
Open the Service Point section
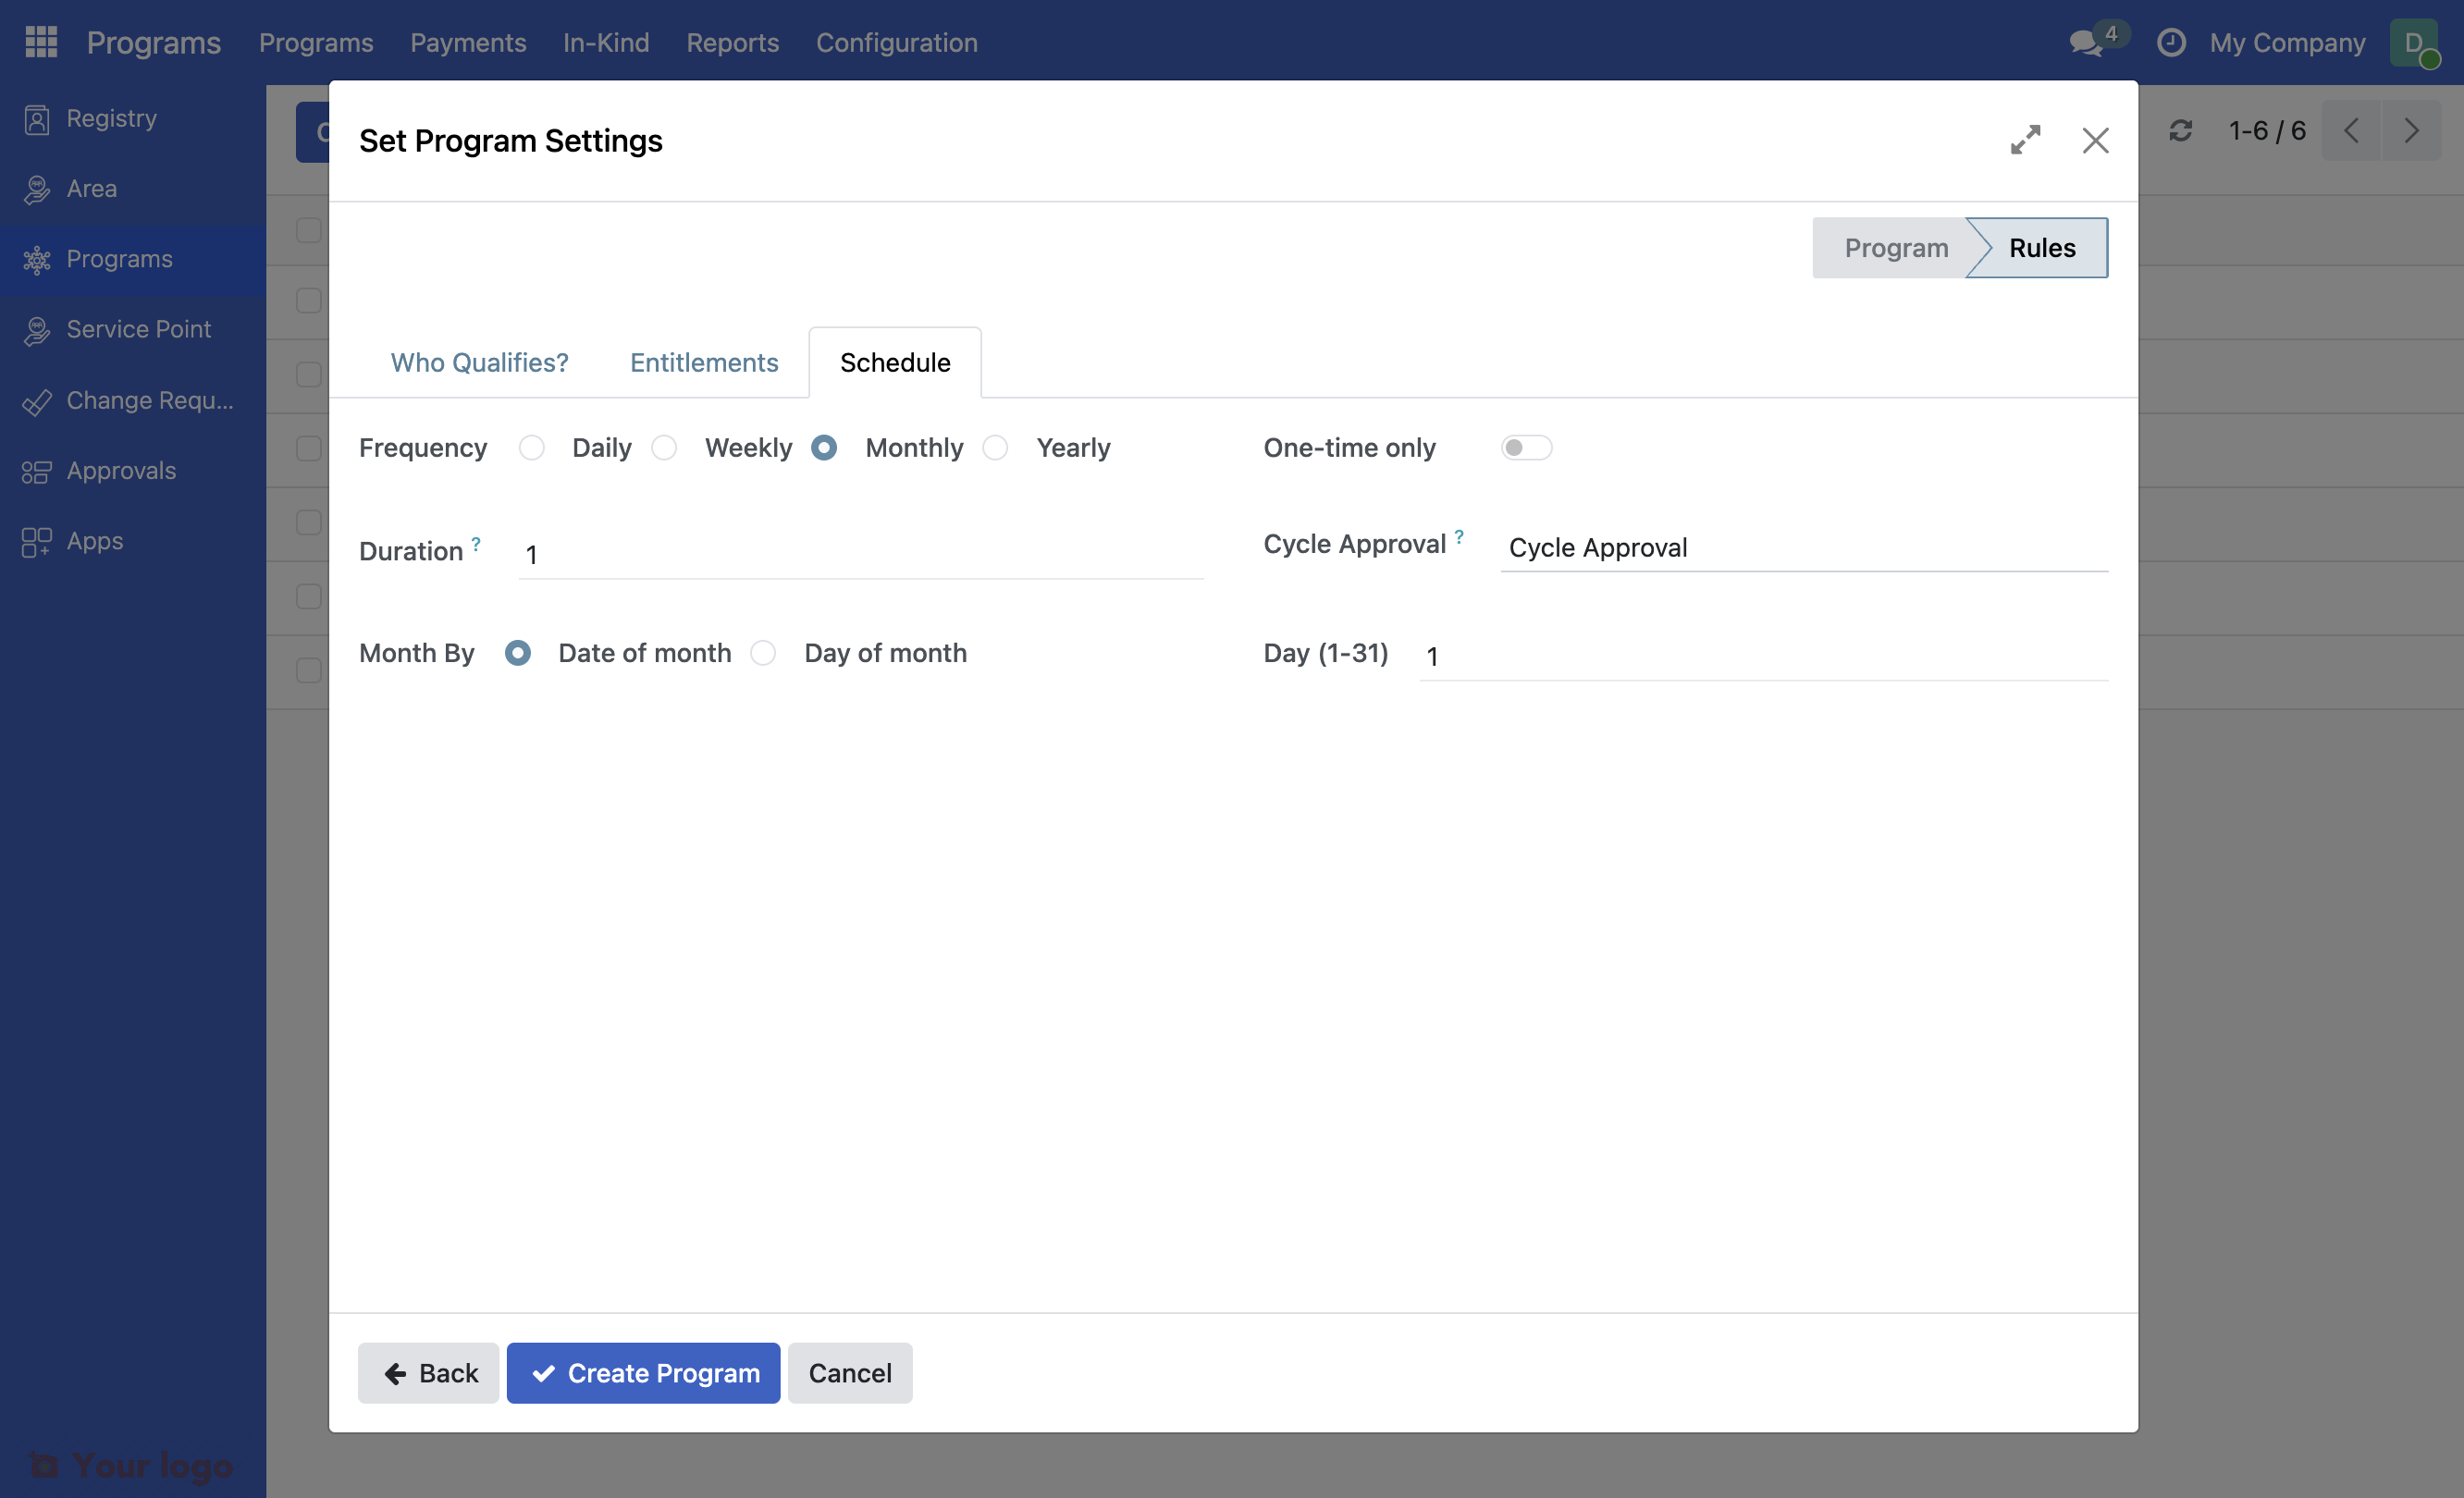pos(138,329)
